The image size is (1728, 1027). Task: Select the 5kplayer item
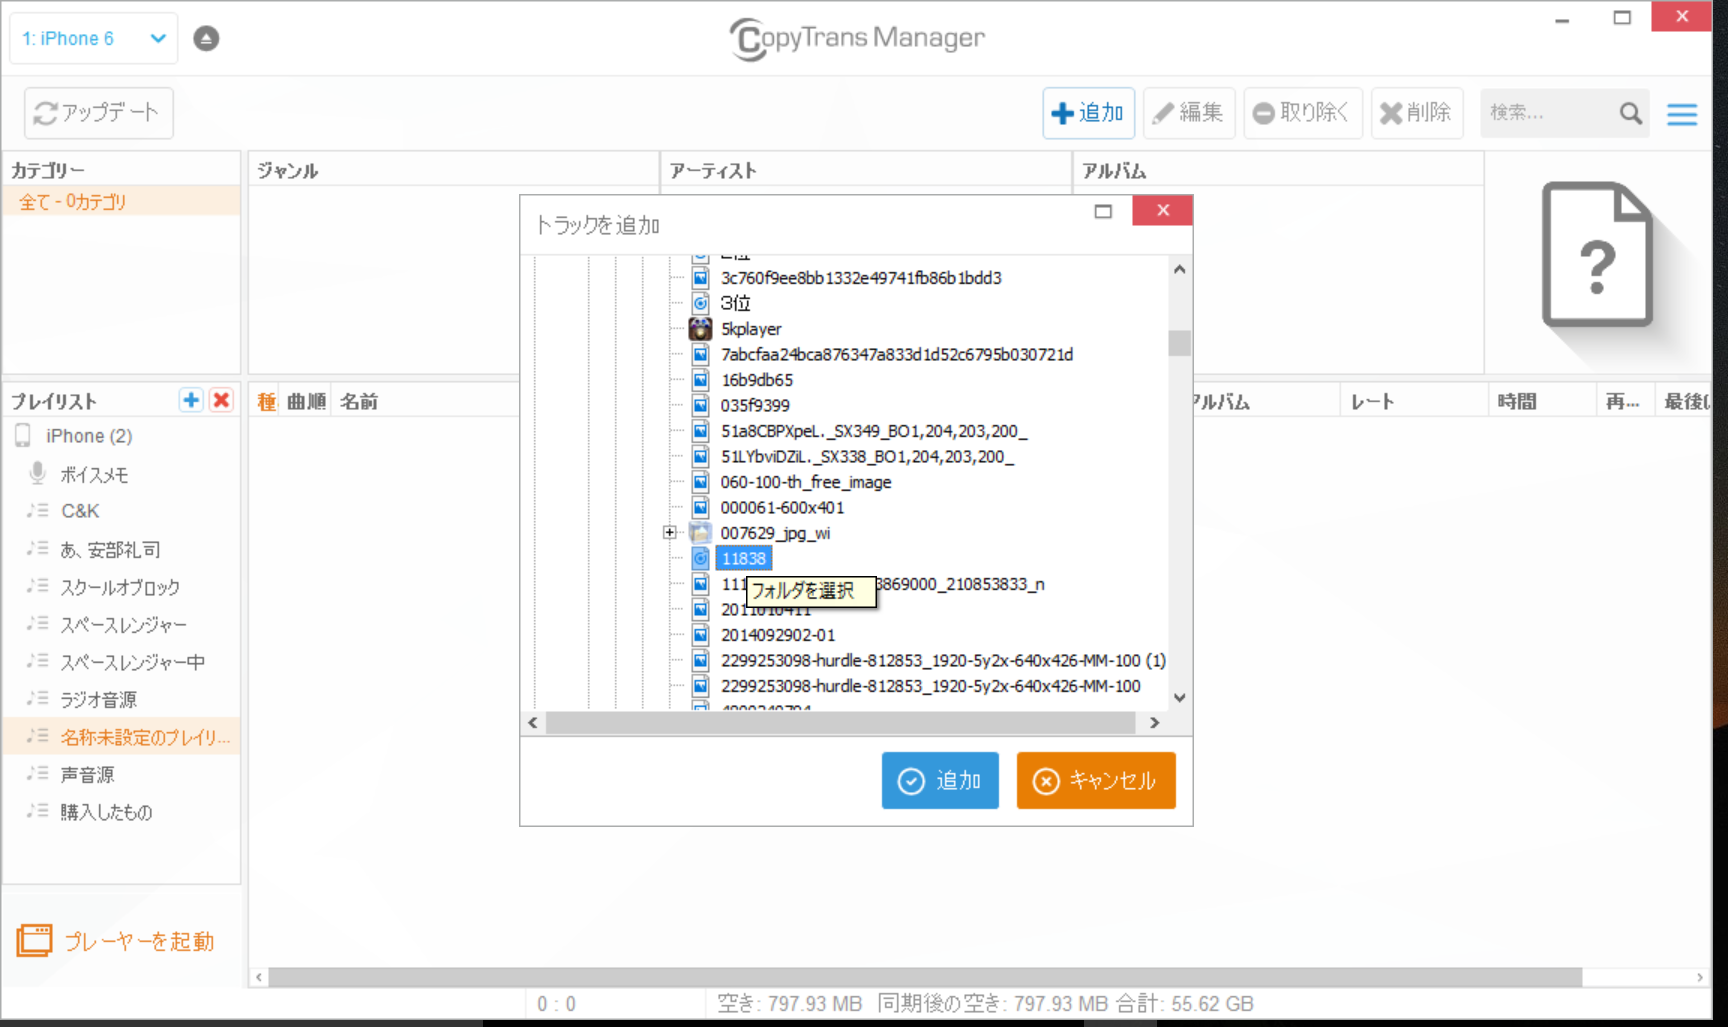click(x=751, y=329)
